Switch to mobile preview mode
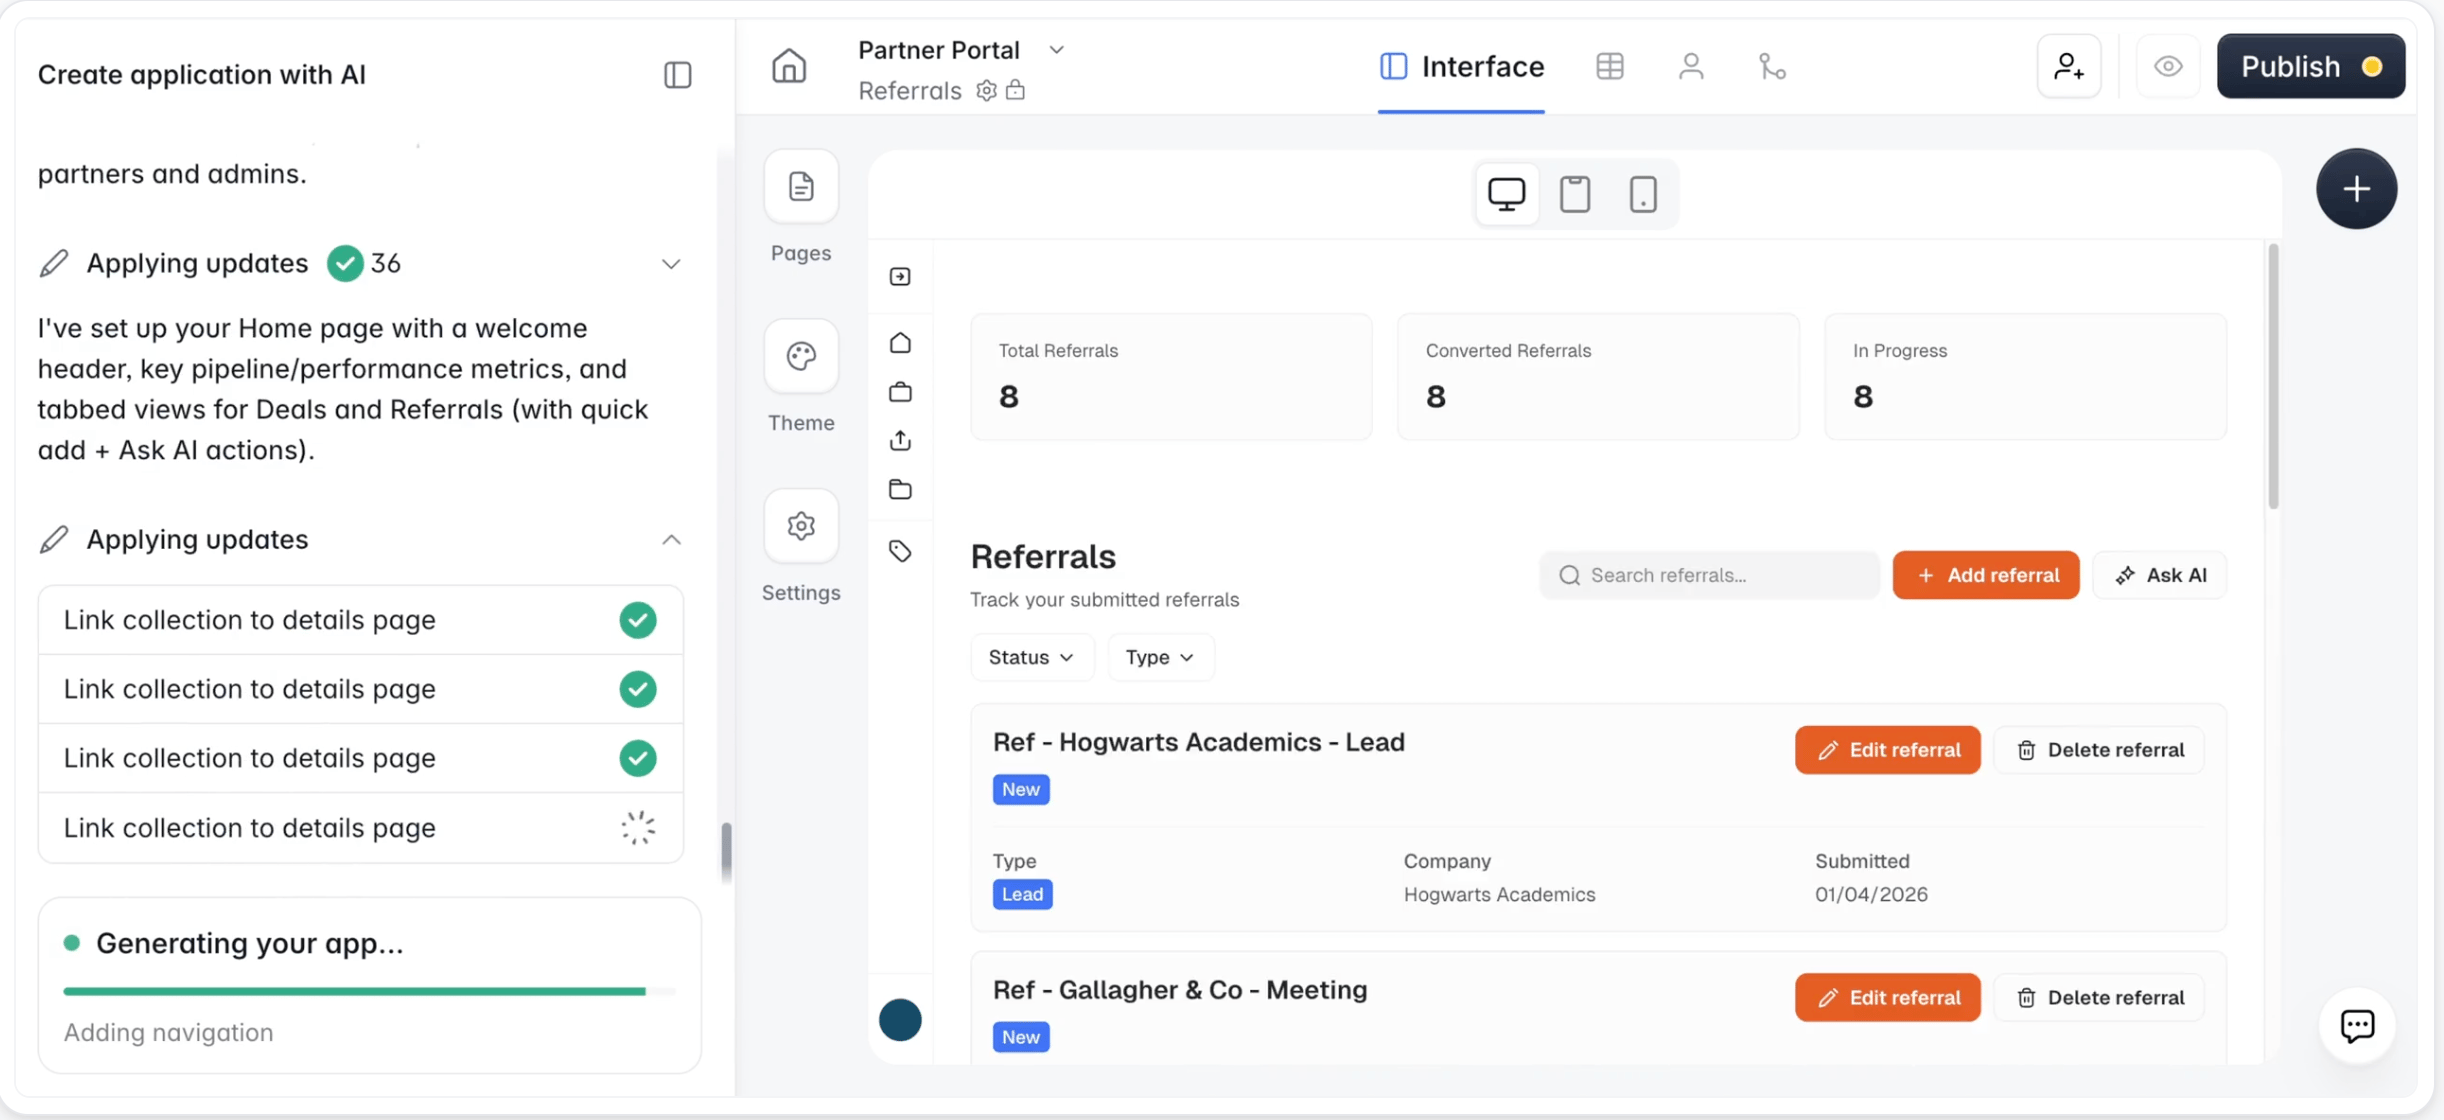 1643,194
